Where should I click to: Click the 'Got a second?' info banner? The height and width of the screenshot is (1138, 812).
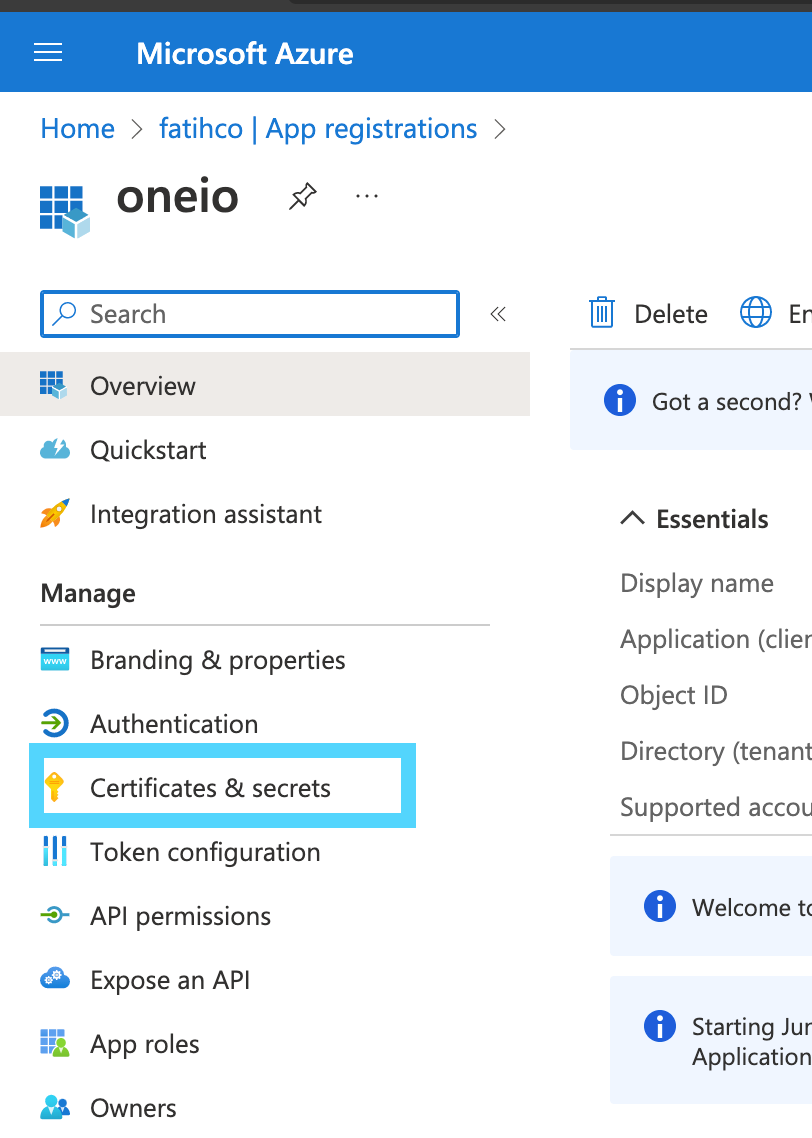[691, 400]
